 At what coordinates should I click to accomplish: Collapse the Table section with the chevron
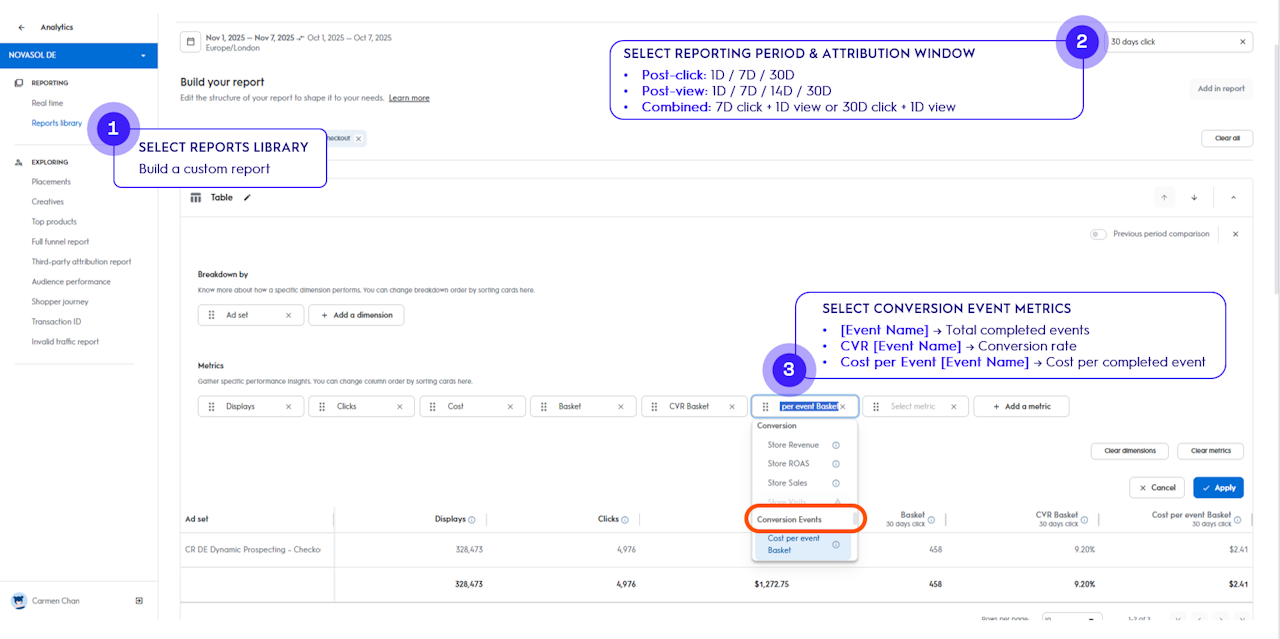click(1233, 198)
